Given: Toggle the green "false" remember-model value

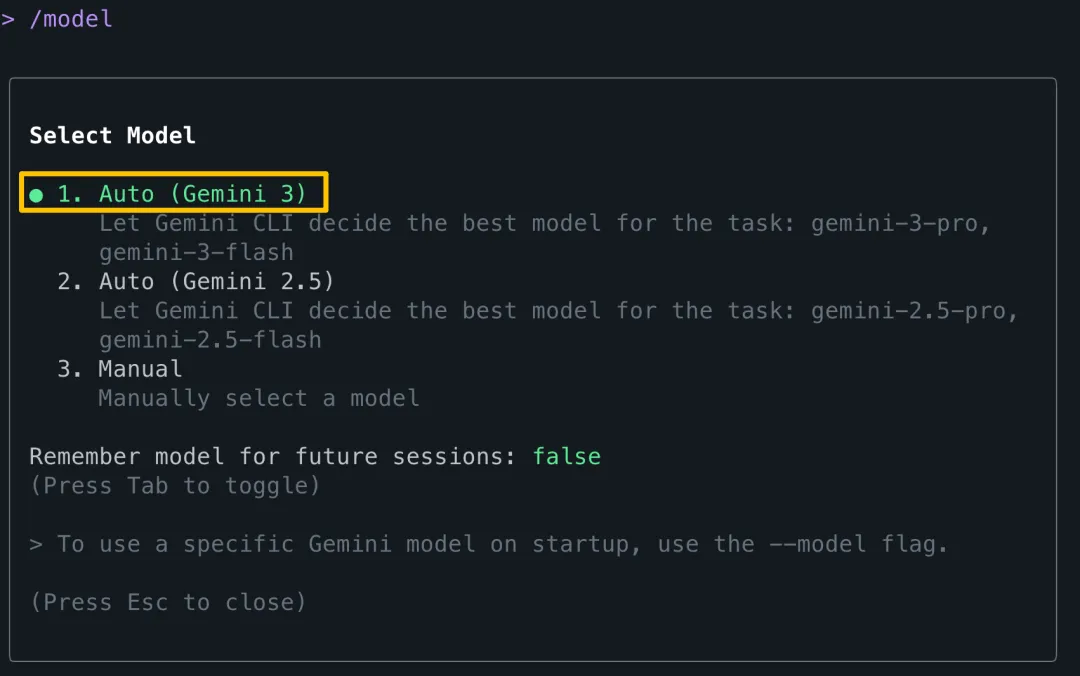Looking at the screenshot, I should (x=566, y=457).
